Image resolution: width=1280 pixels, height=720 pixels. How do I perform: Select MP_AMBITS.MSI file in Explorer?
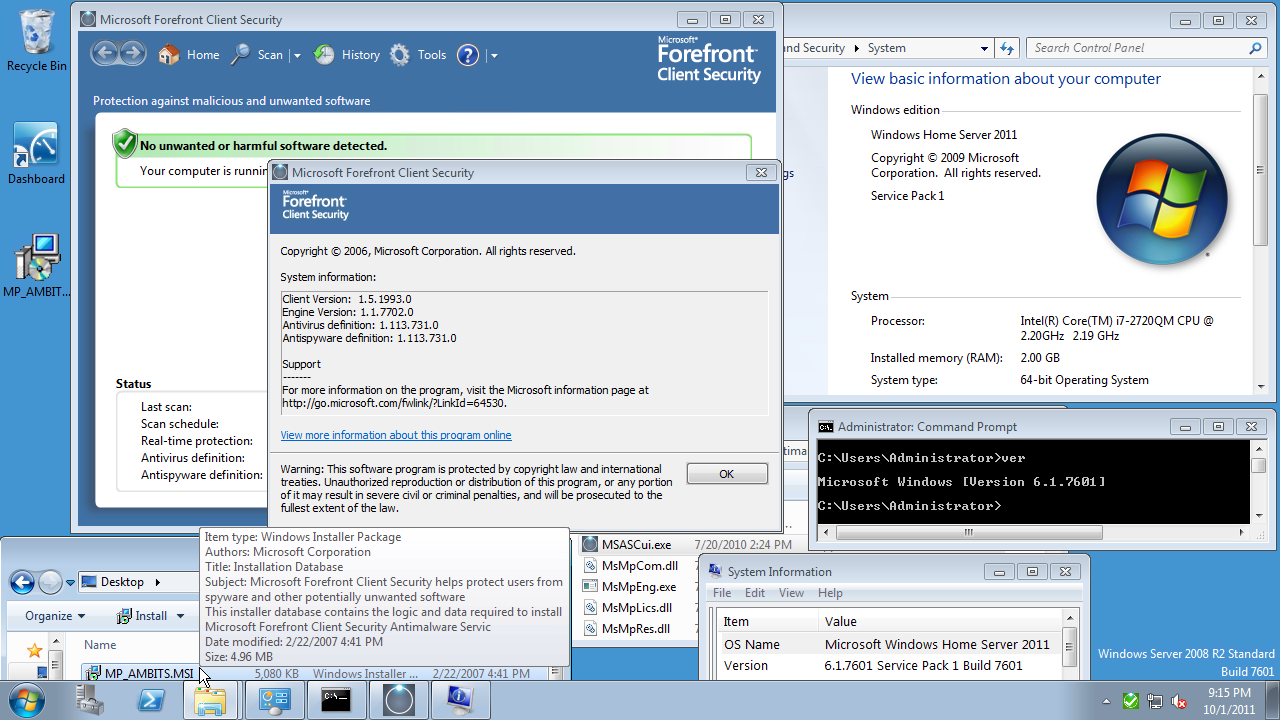(138, 674)
